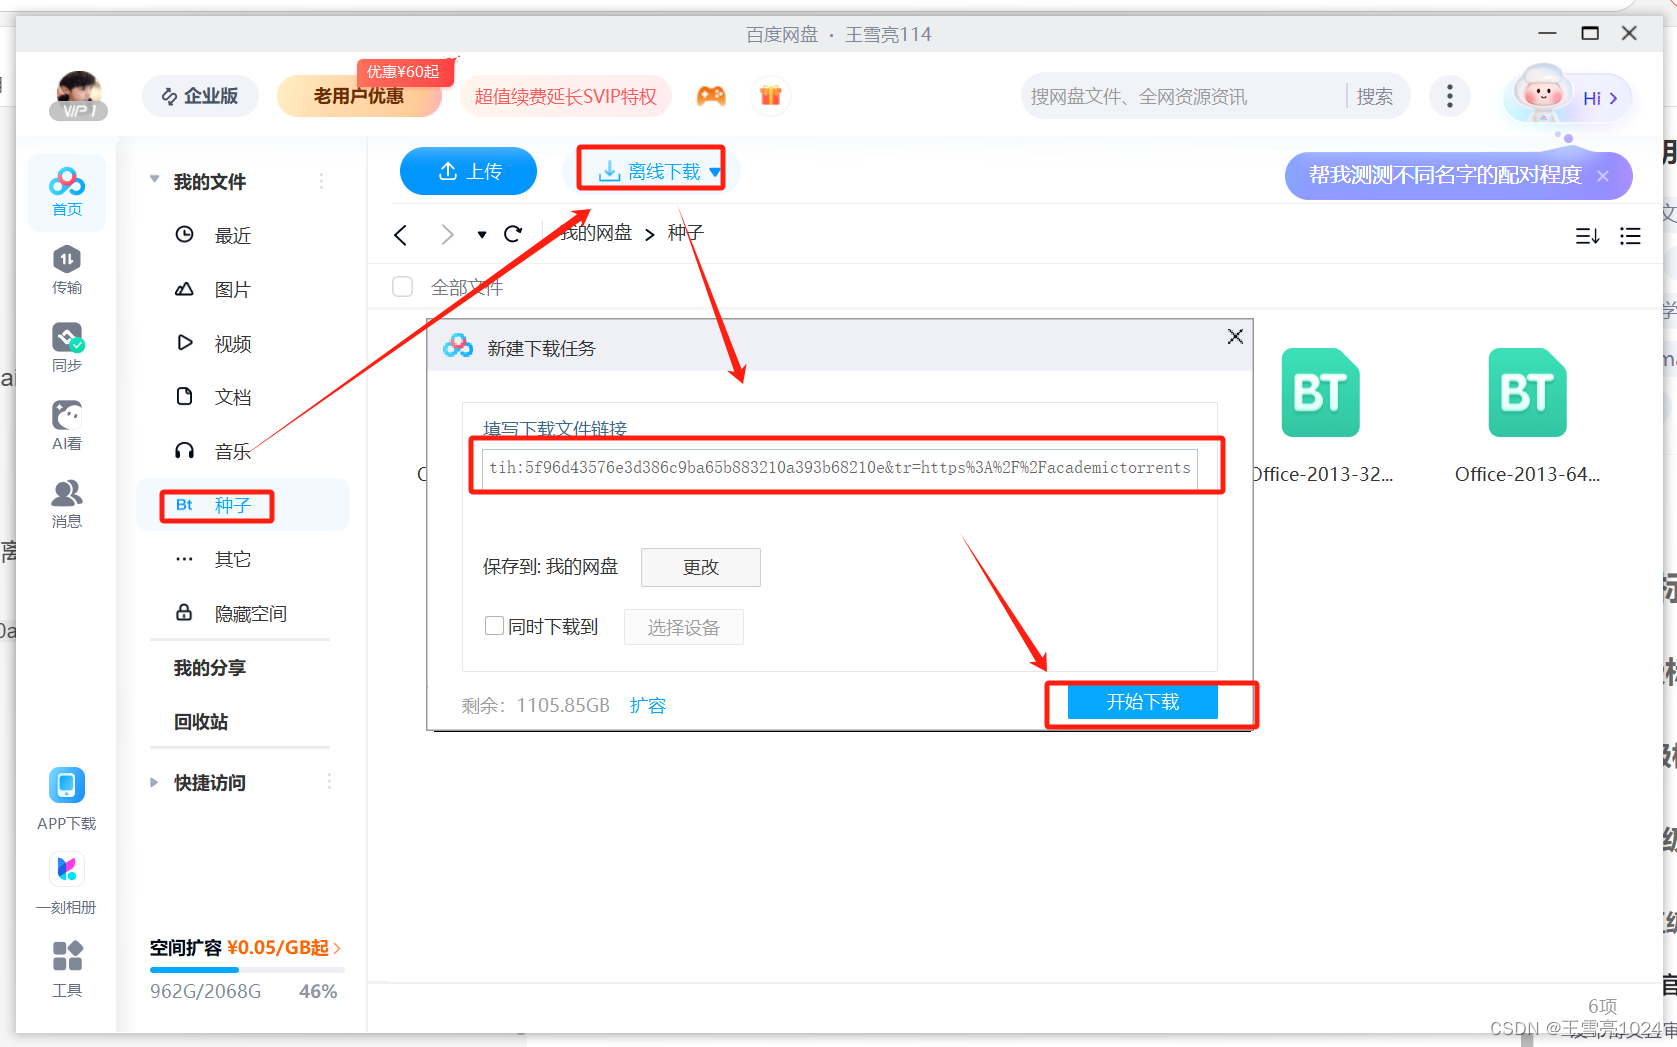
Task: Open the Tools (工具) sidebar icon
Action: coord(67,968)
